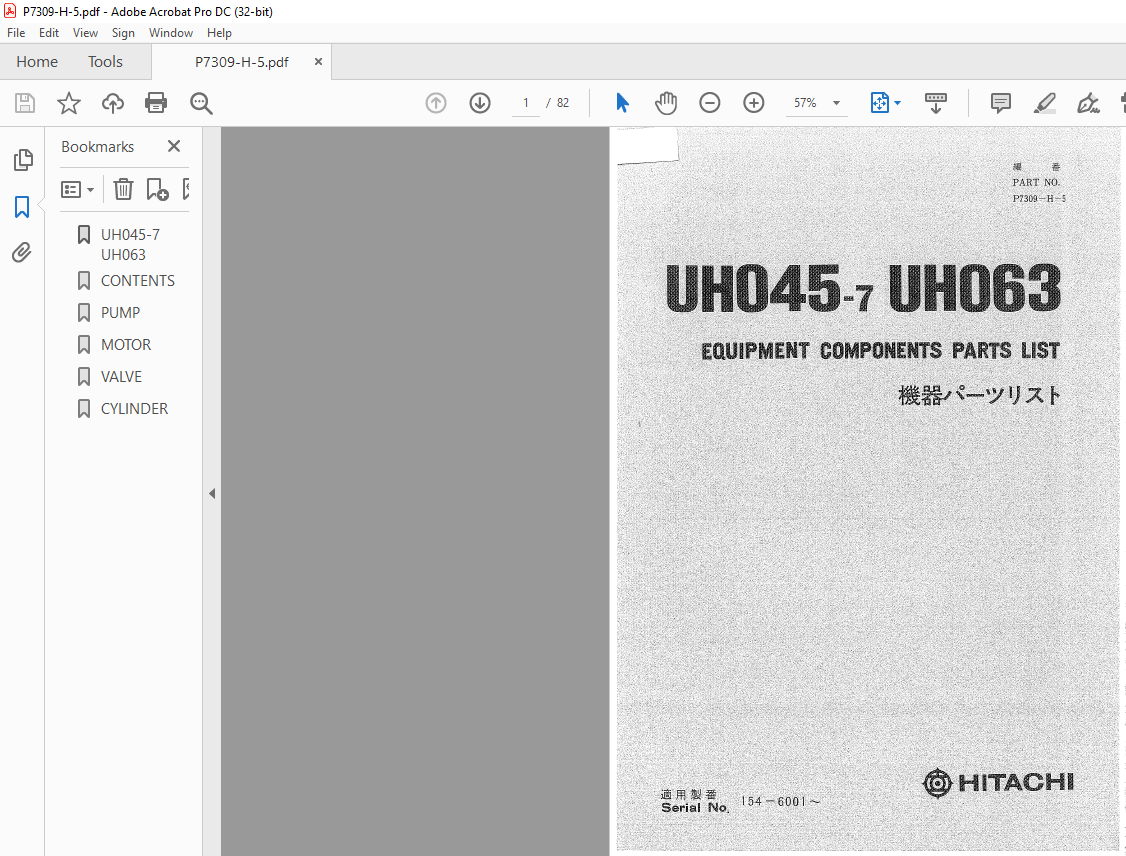This screenshot has width=1126, height=856.
Task: Close the P7309-H-5.pdf tab
Action: pyautogui.click(x=318, y=62)
